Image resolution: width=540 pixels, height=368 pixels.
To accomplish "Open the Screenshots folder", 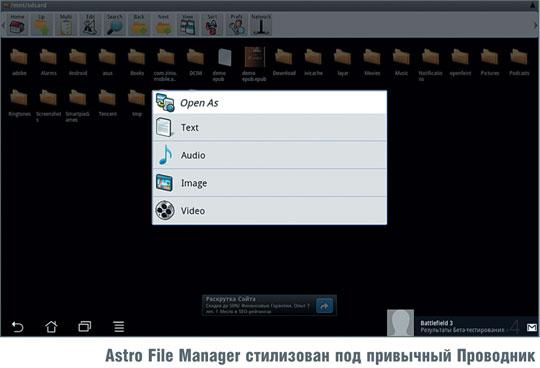I will click(x=48, y=105).
